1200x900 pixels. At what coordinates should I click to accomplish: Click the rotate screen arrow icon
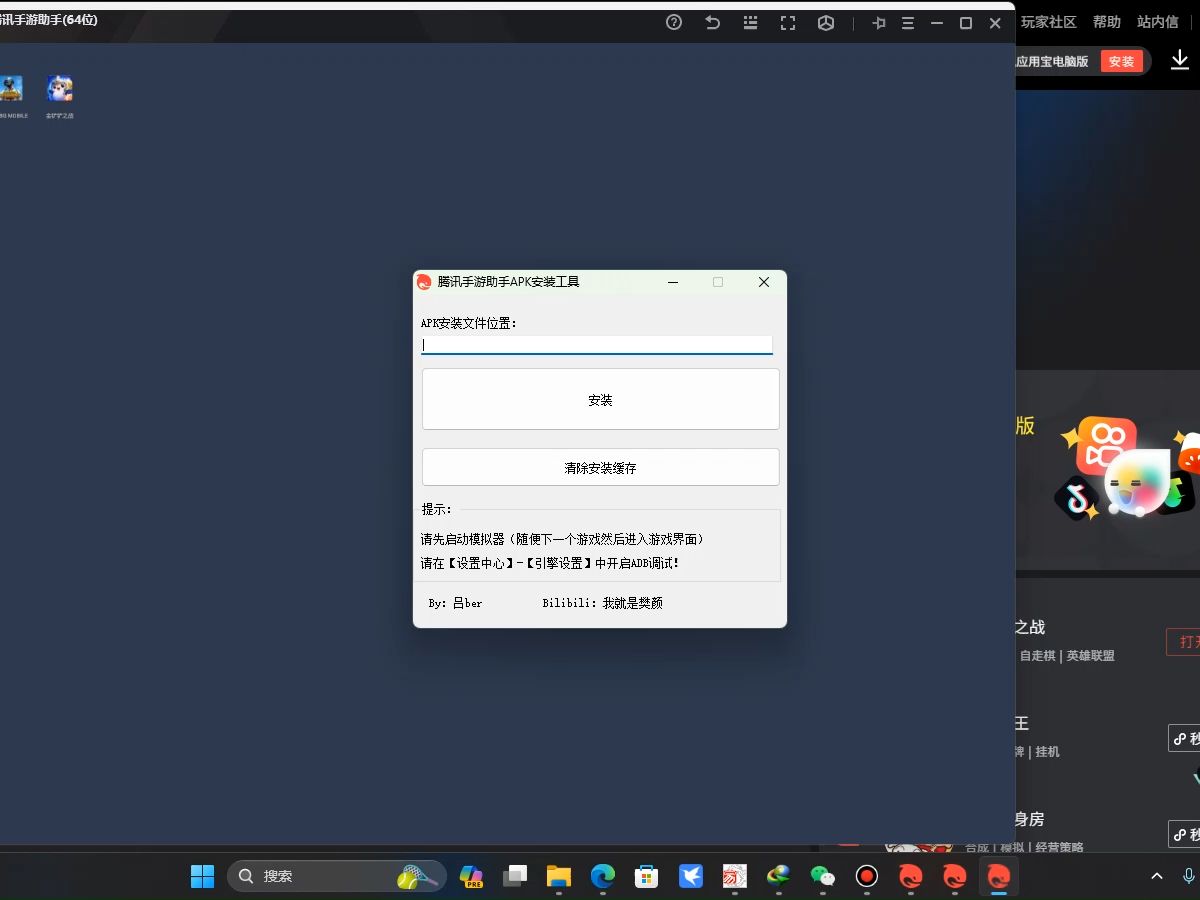712,22
